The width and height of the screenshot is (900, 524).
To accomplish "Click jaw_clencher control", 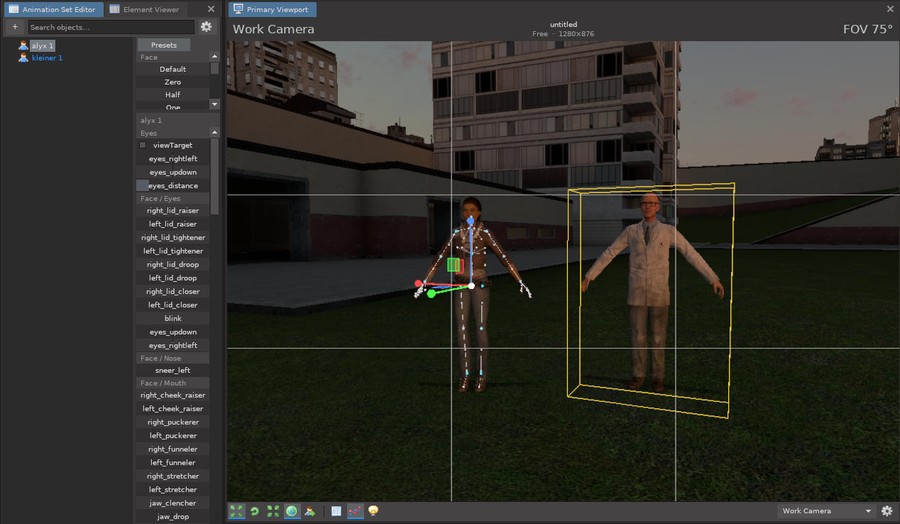I will pos(173,503).
